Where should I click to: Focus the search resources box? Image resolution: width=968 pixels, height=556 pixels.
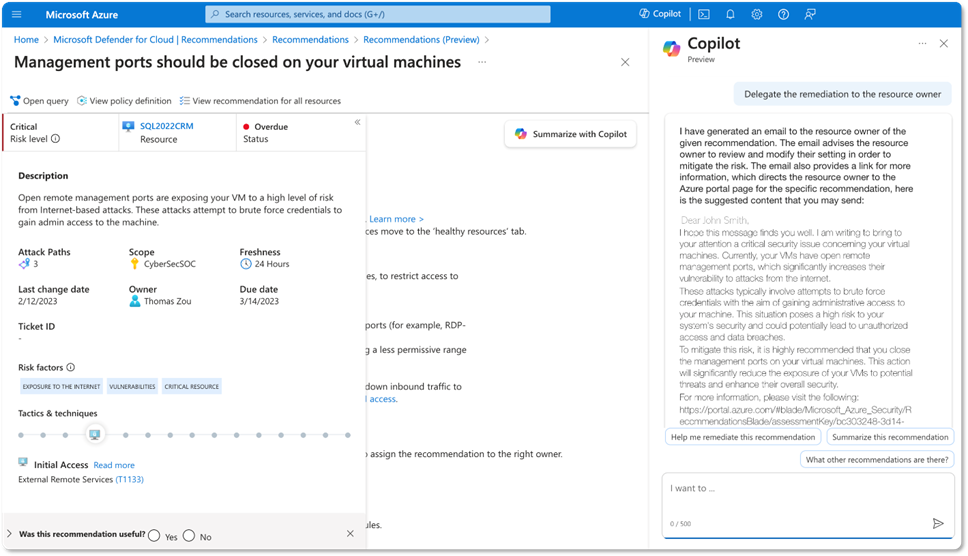coord(378,14)
